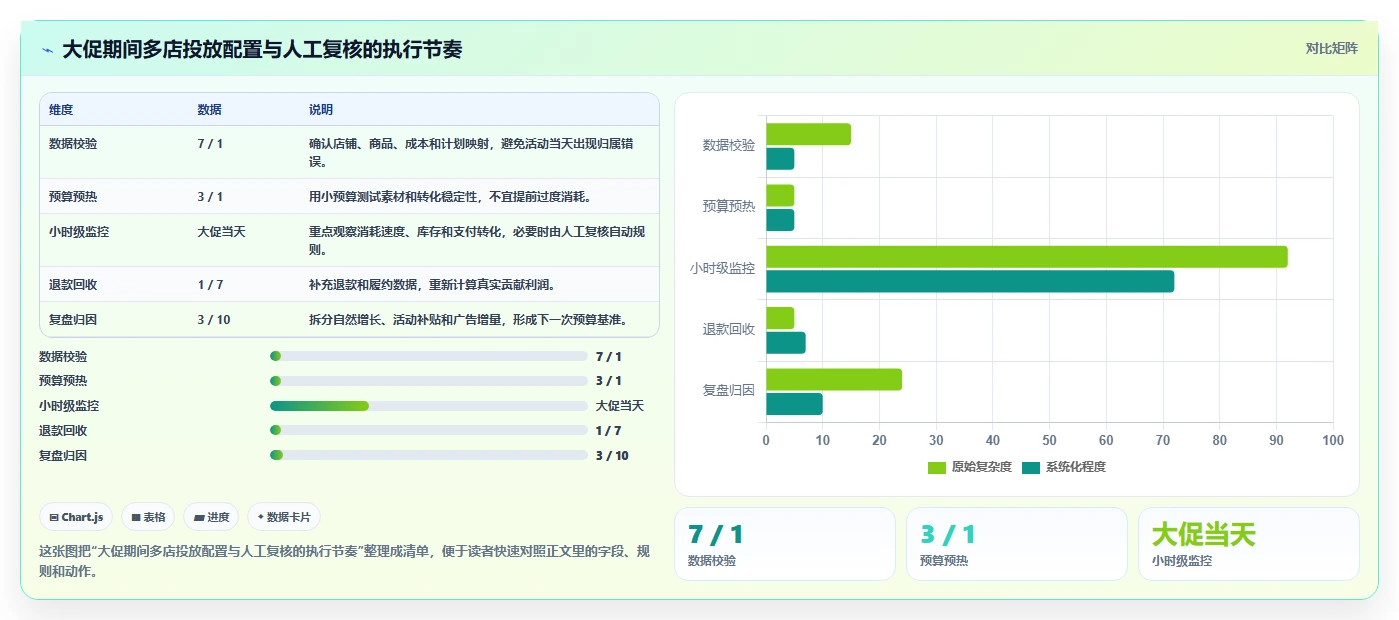Click the lightning icon beside the title

point(48,49)
